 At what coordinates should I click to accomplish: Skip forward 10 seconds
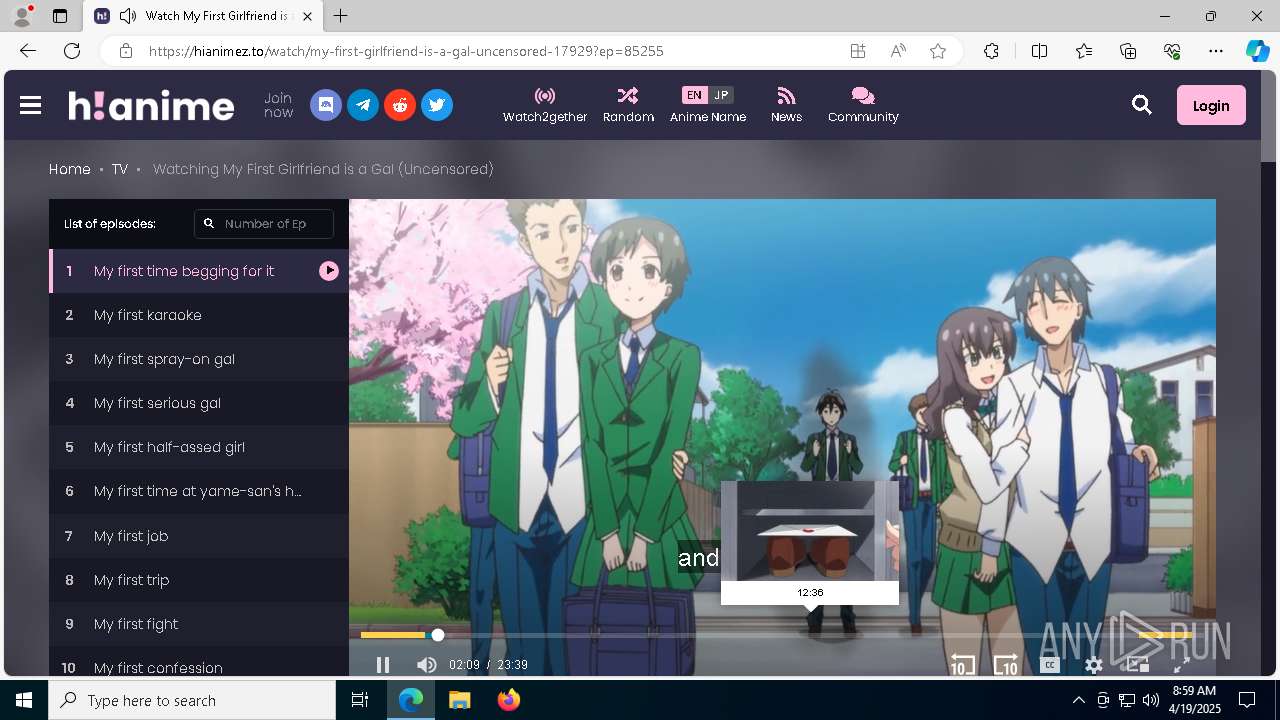1006,665
